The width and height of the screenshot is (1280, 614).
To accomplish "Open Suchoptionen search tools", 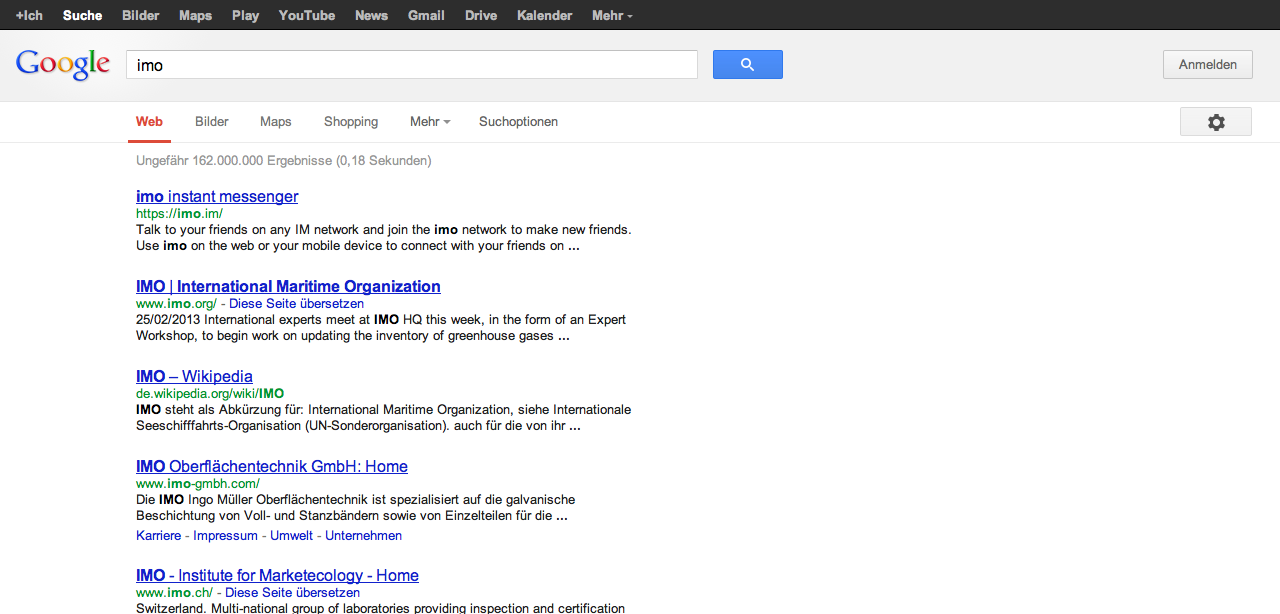I will pos(518,122).
